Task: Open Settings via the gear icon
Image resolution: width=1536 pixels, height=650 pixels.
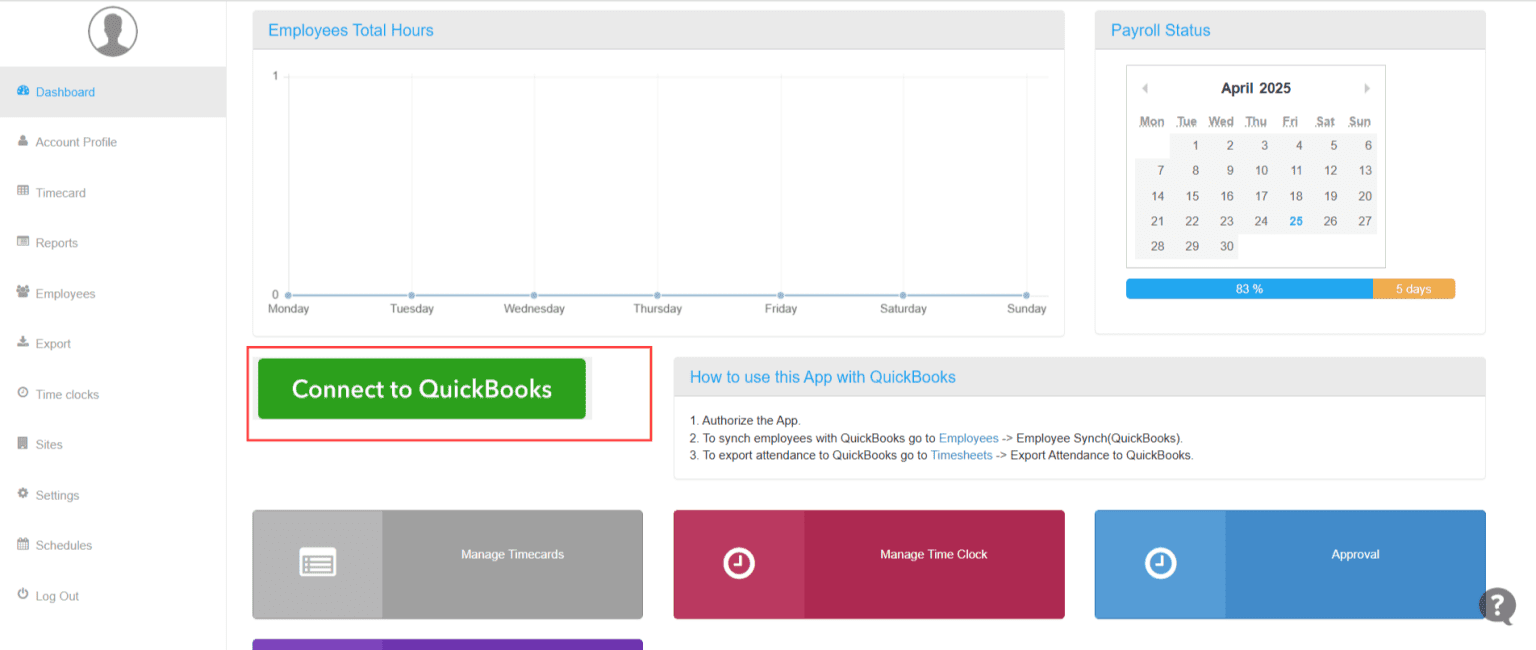Action: coord(22,494)
